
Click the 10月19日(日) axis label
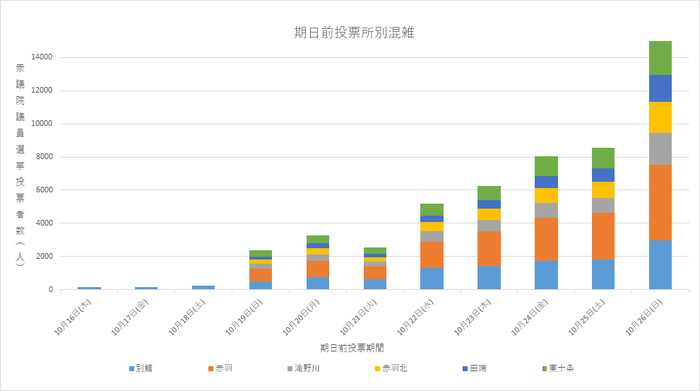coord(244,317)
